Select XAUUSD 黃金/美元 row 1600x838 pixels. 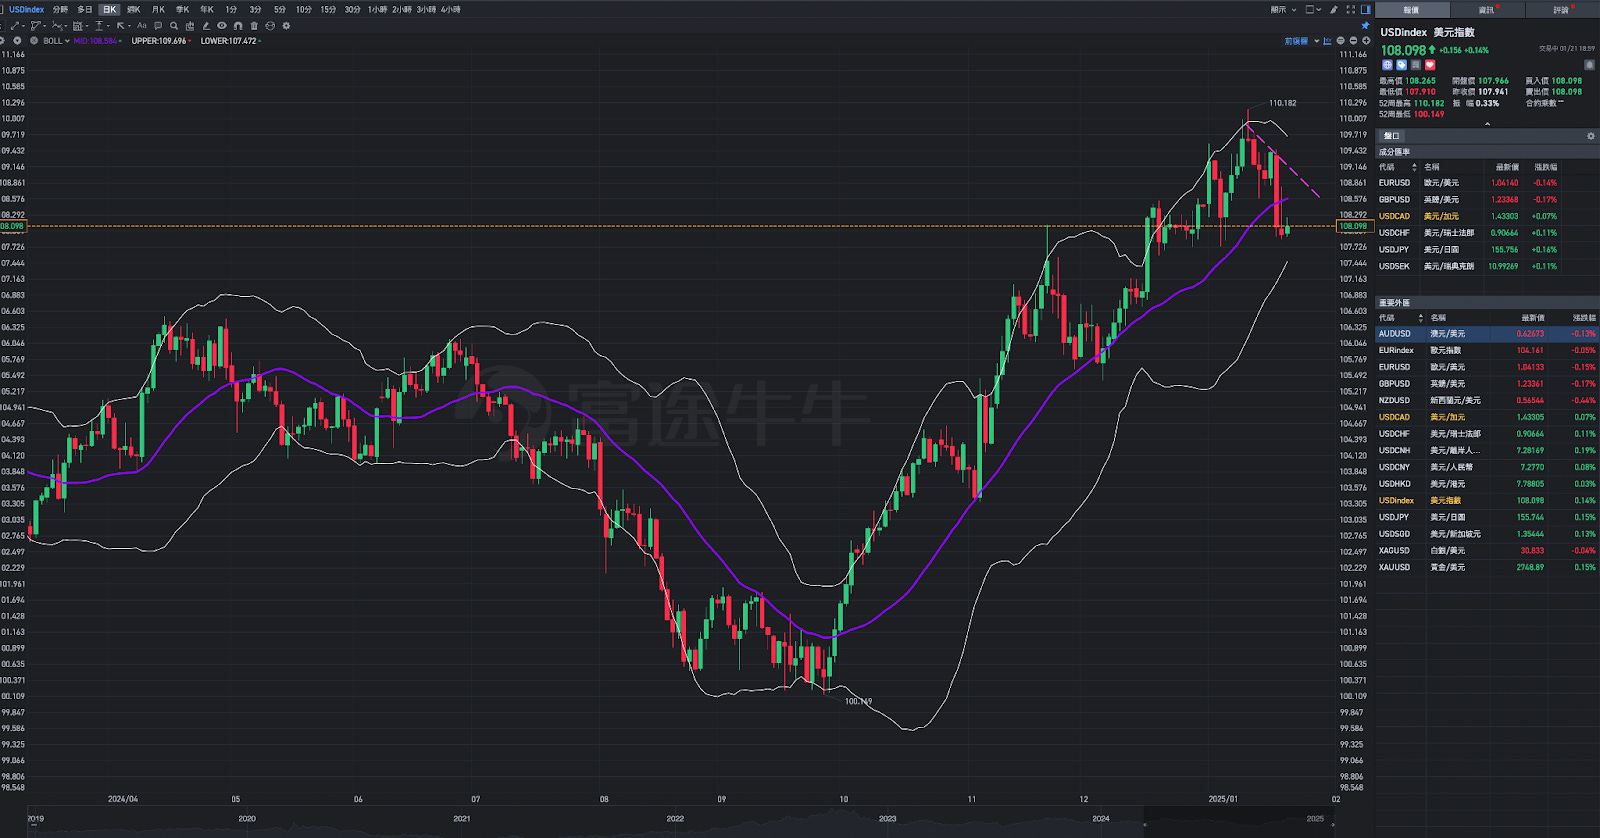(1487, 567)
